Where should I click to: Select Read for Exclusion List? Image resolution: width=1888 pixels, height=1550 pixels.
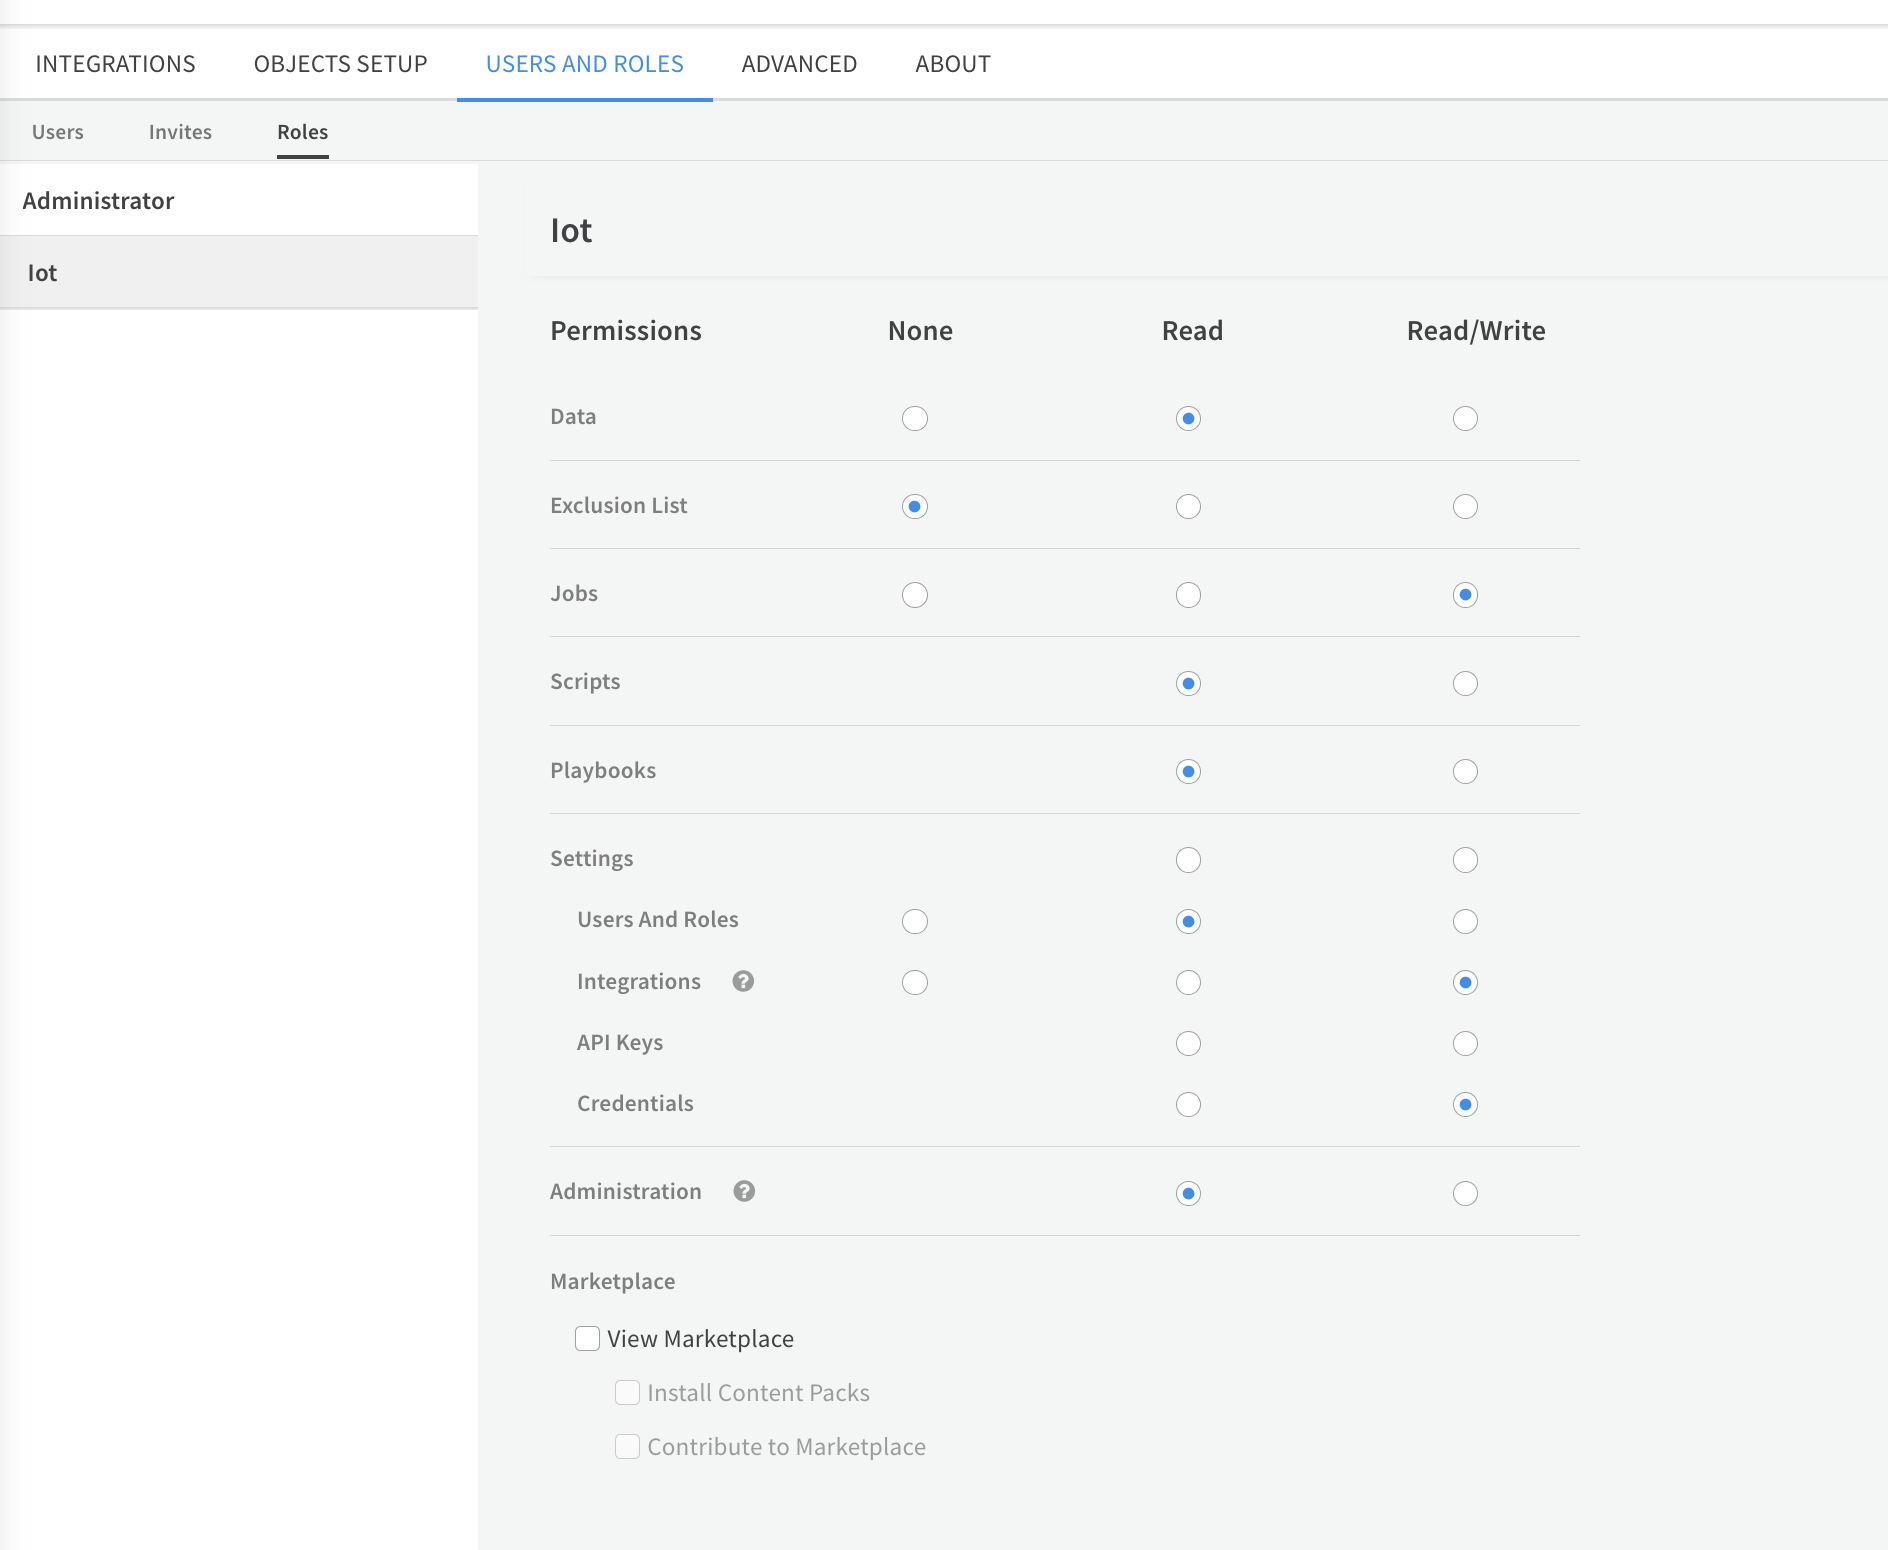1188,506
